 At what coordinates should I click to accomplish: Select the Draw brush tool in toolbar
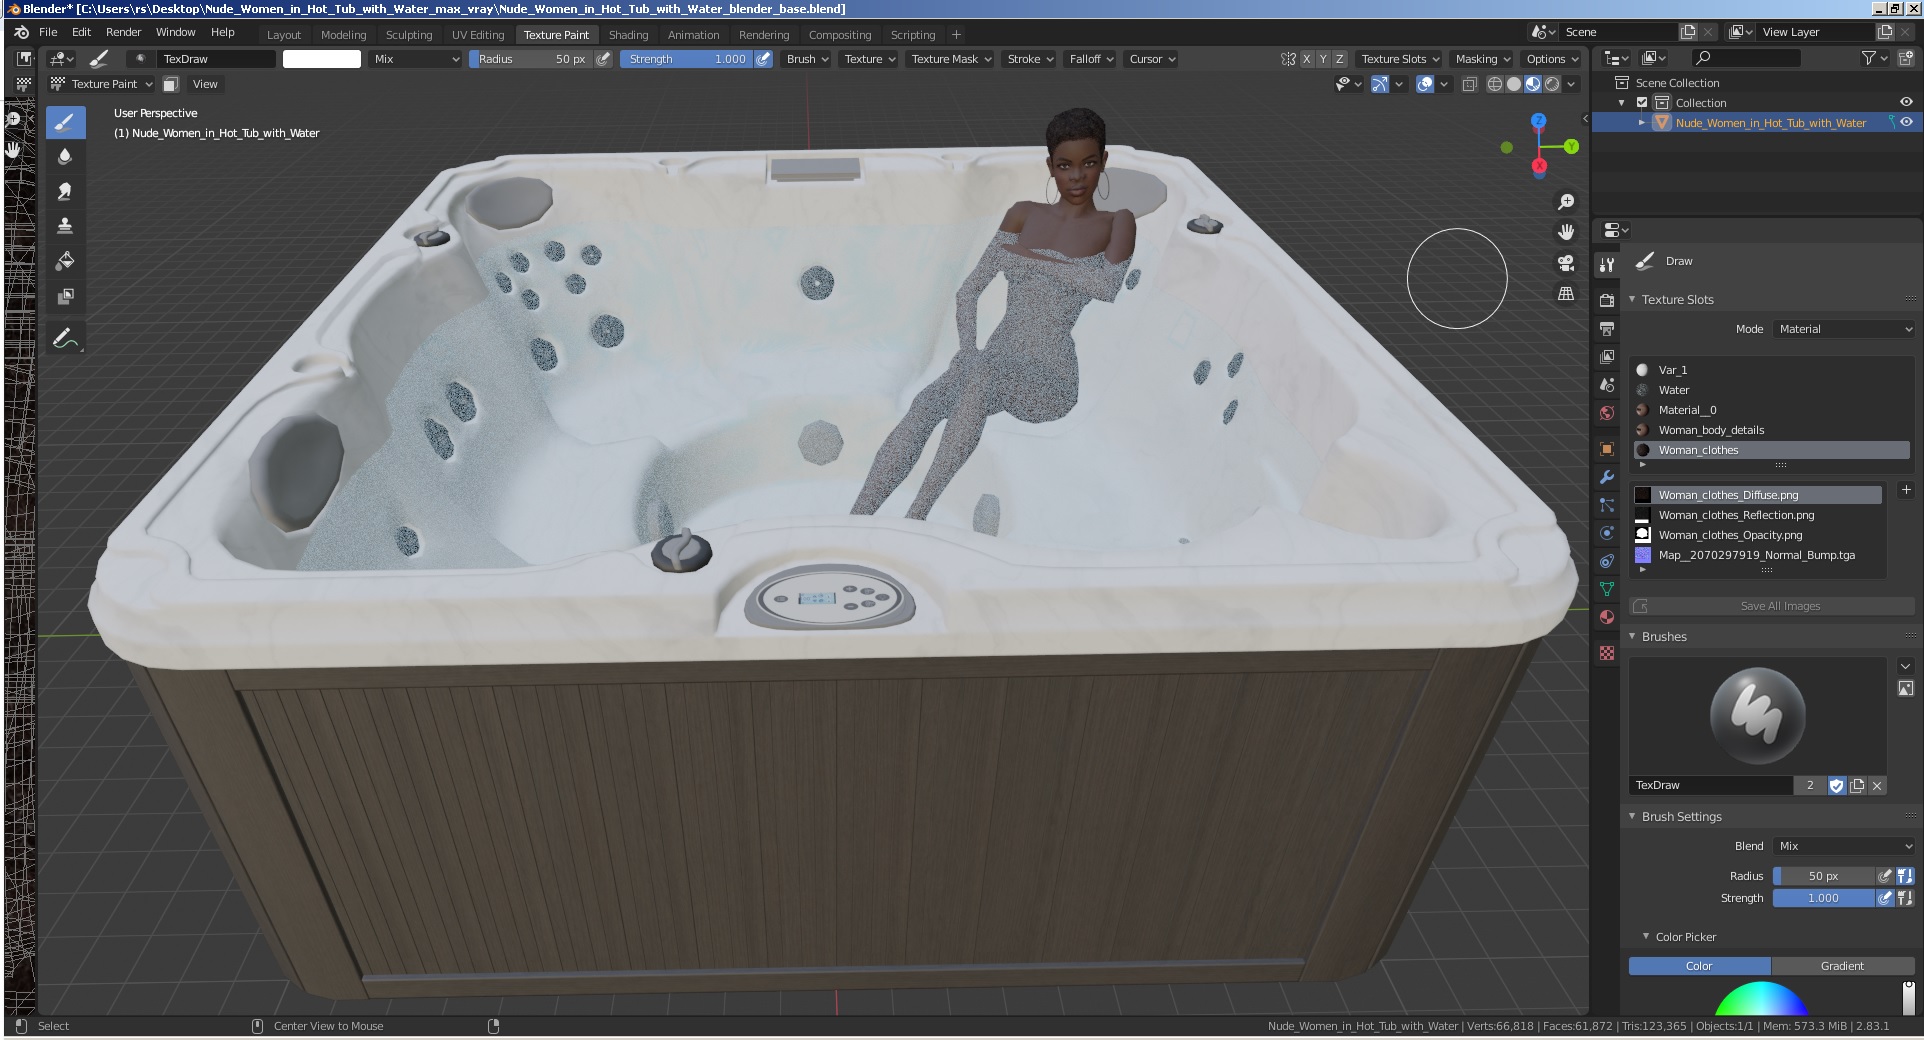(x=65, y=123)
